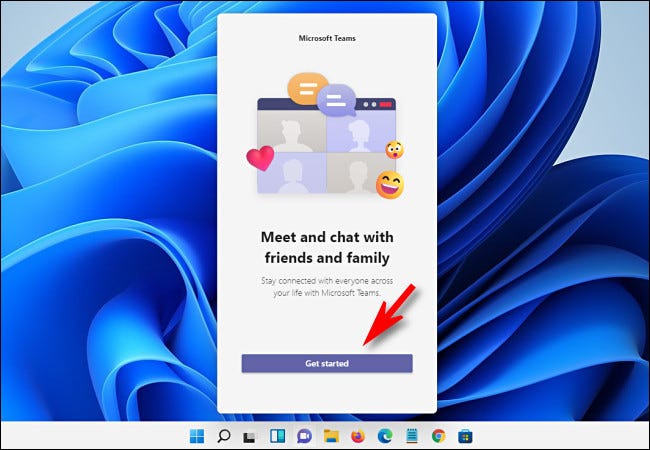
Task: Click the Get started button
Action: coord(326,363)
